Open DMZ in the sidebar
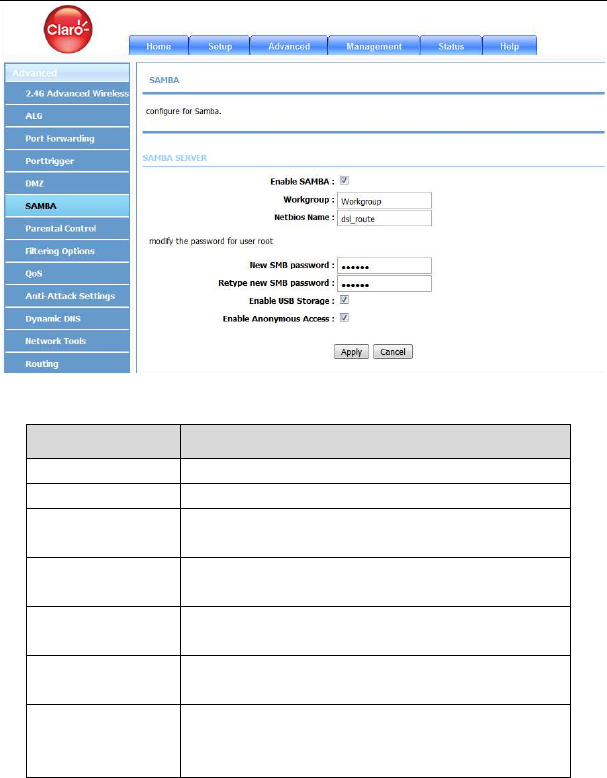The height and width of the screenshot is (778, 607). [67, 183]
